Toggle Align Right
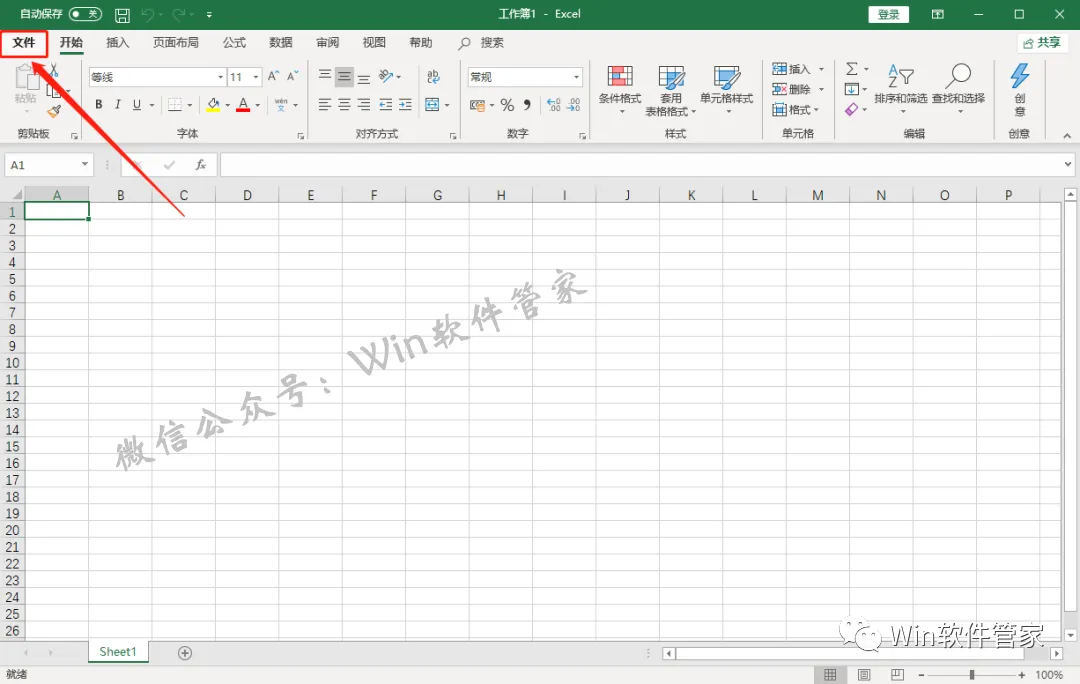Image resolution: width=1080 pixels, height=684 pixels. (364, 105)
